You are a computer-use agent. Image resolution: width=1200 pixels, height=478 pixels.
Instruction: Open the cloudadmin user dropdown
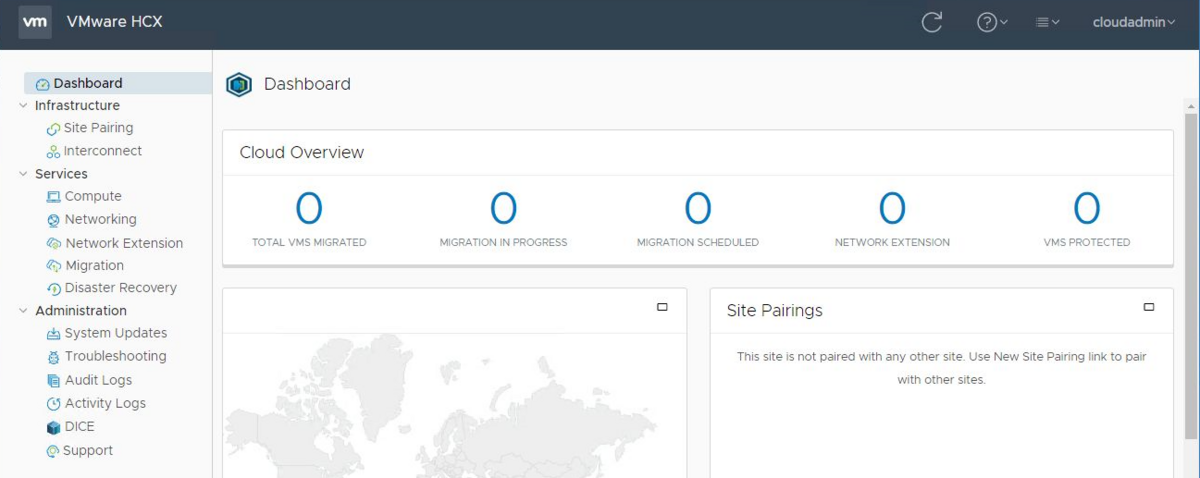1134,22
